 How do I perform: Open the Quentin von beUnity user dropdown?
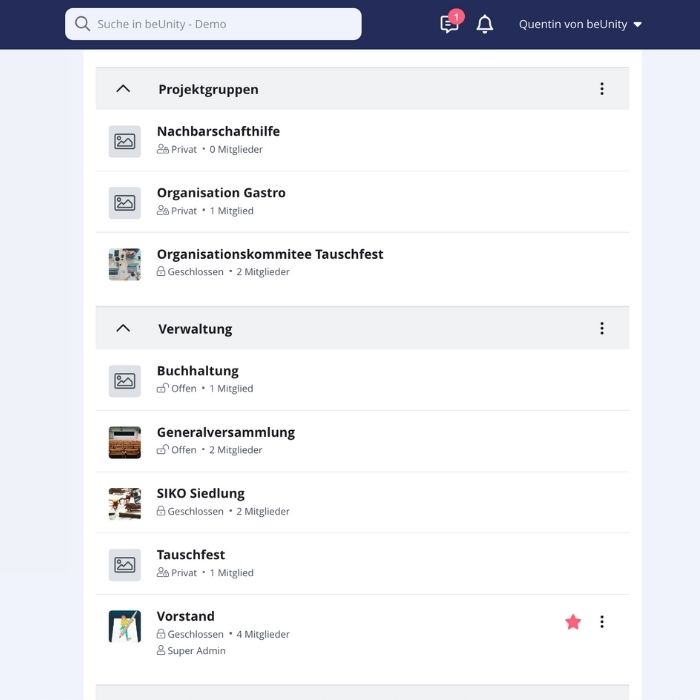(x=580, y=24)
